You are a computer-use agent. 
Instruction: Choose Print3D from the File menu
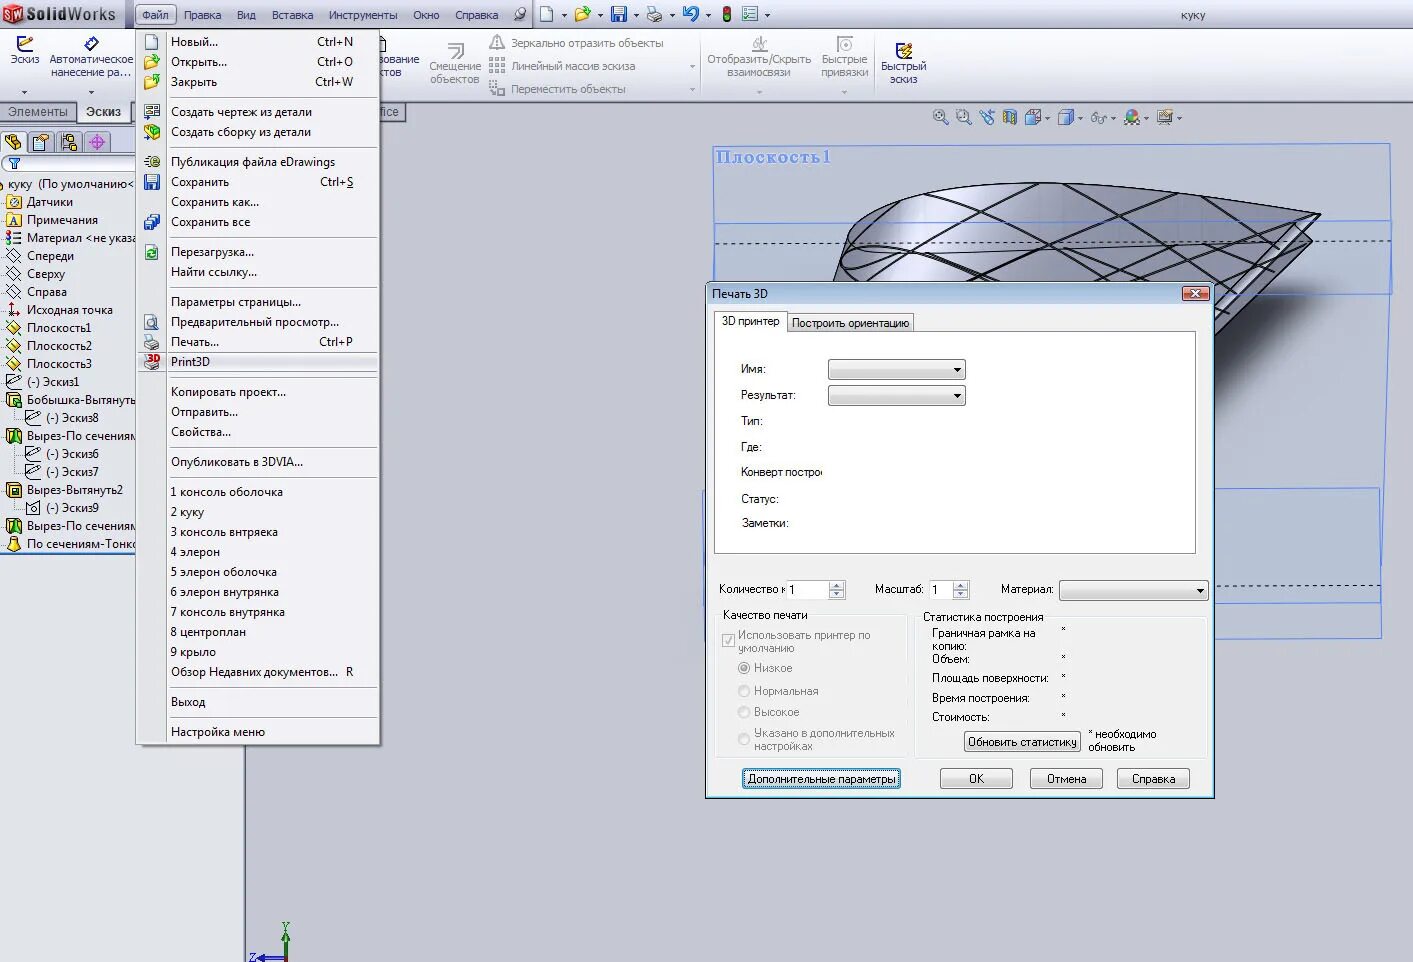(258, 362)
